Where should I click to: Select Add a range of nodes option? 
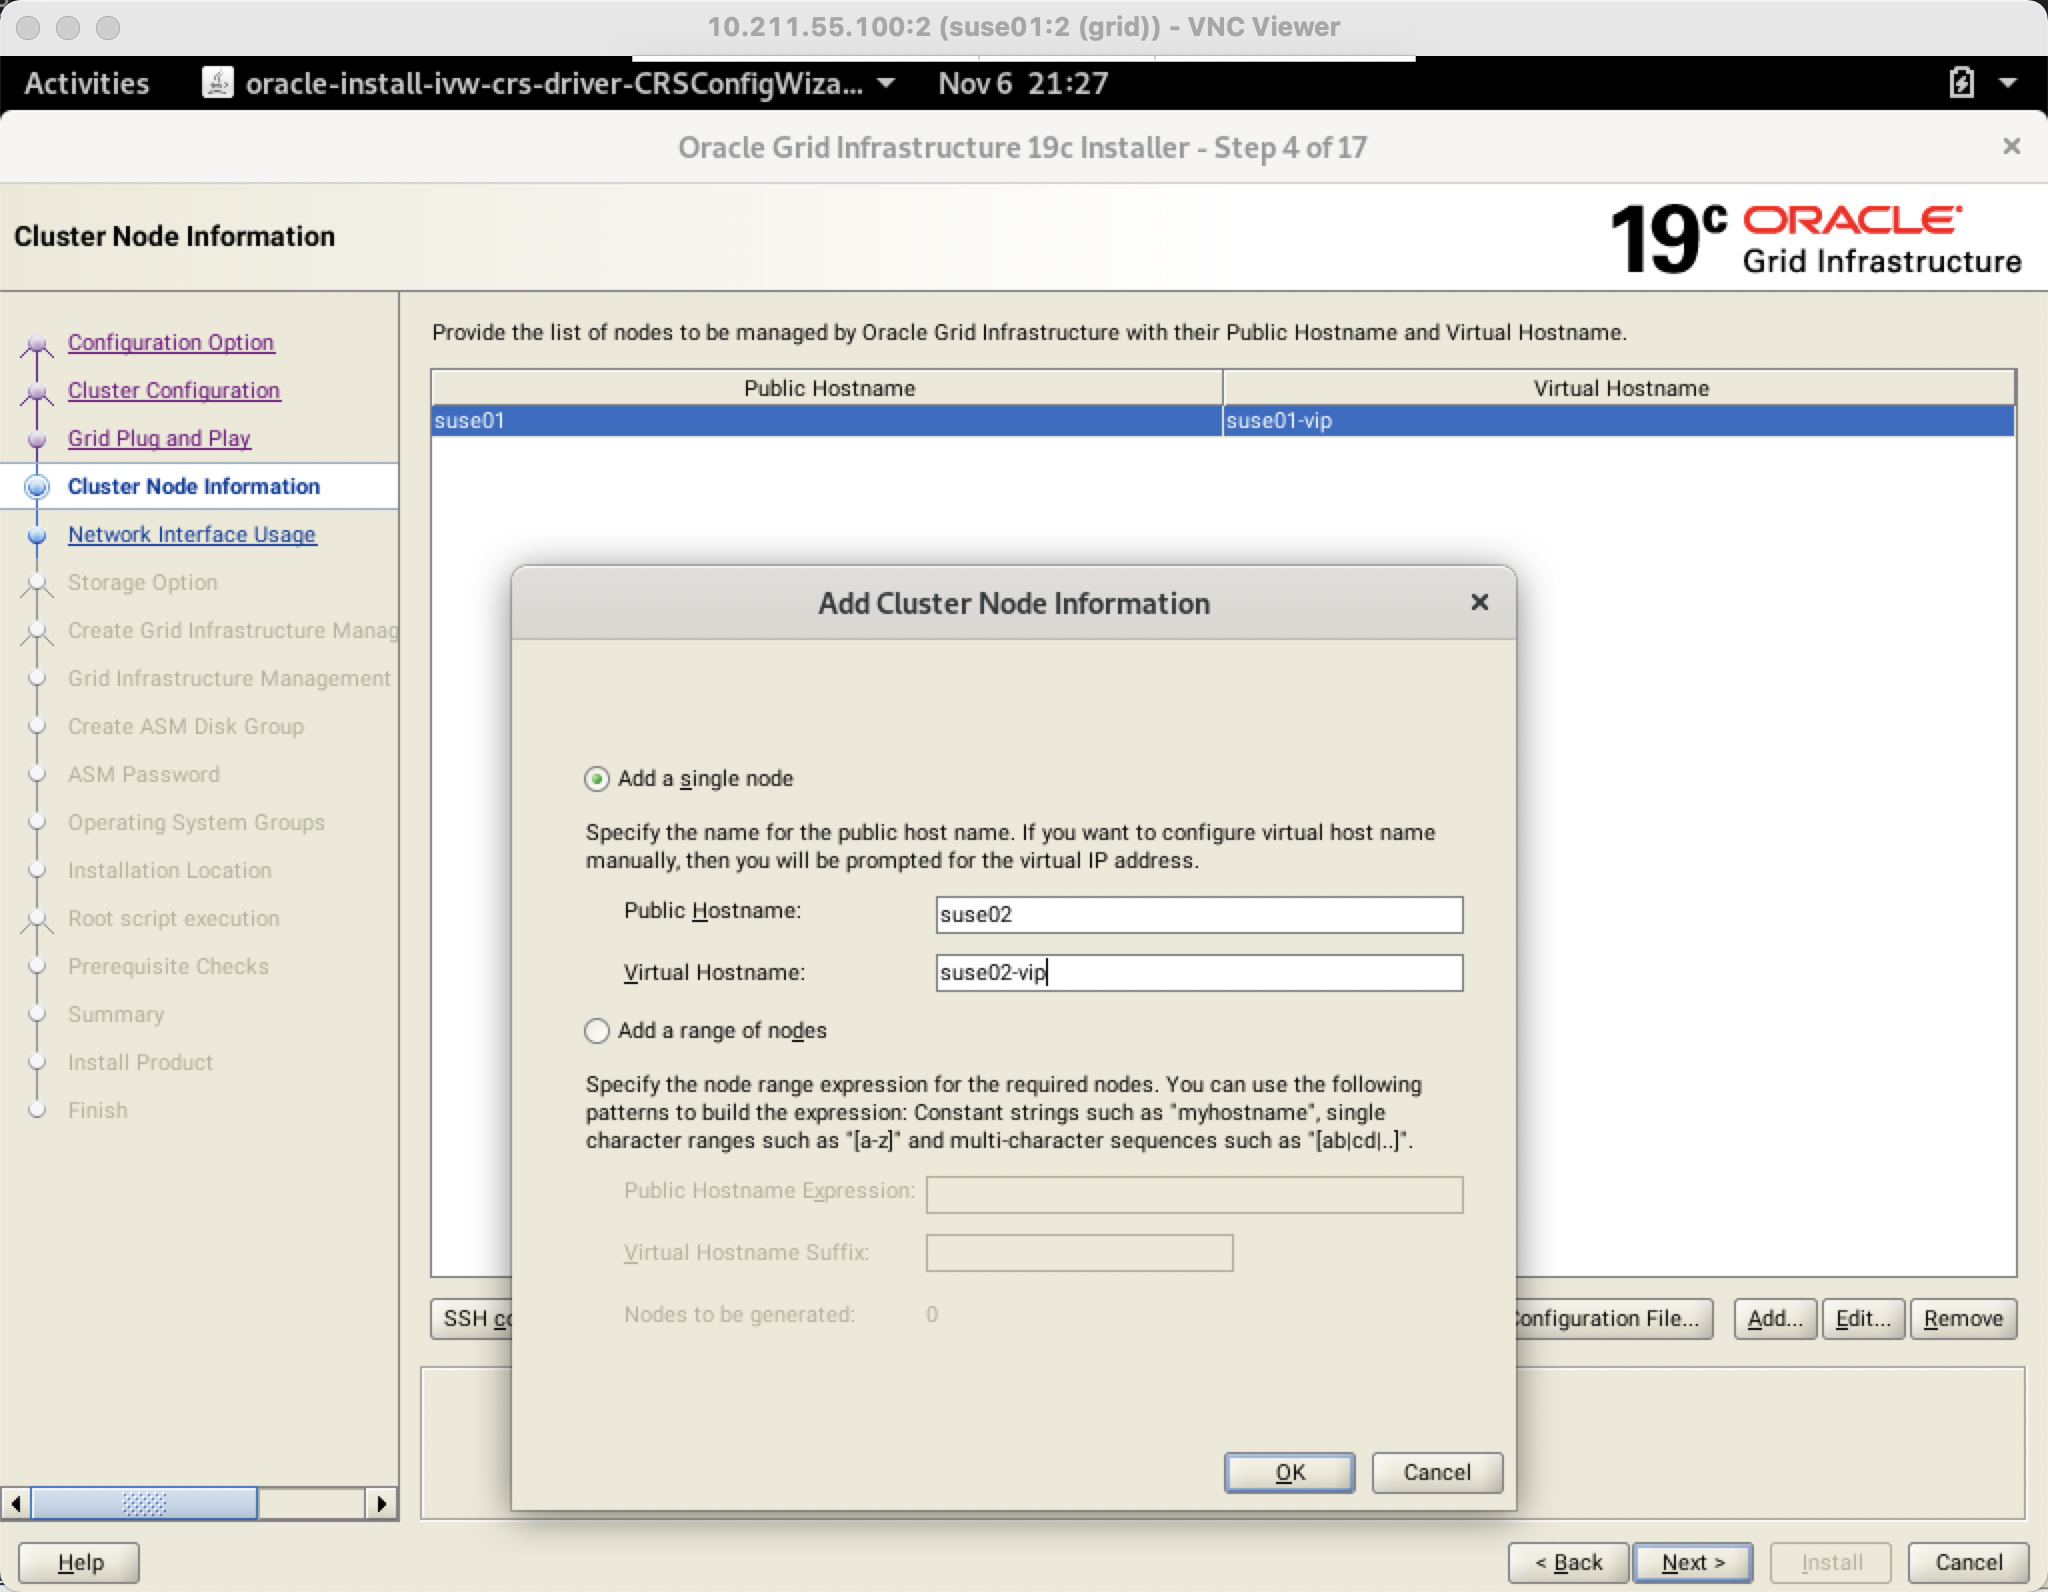tap(597, 1031)
